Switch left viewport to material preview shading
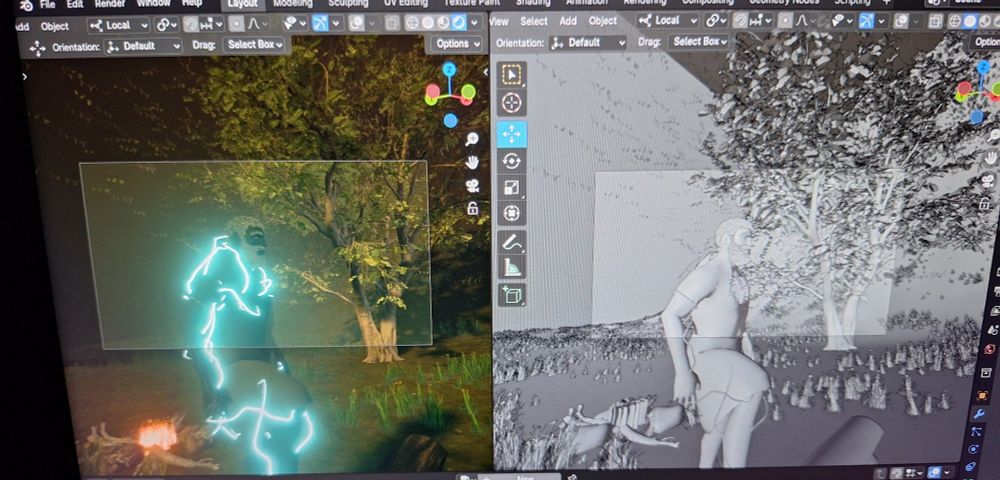The height and width of the screenshot is (480, 1000). point(443,24)
